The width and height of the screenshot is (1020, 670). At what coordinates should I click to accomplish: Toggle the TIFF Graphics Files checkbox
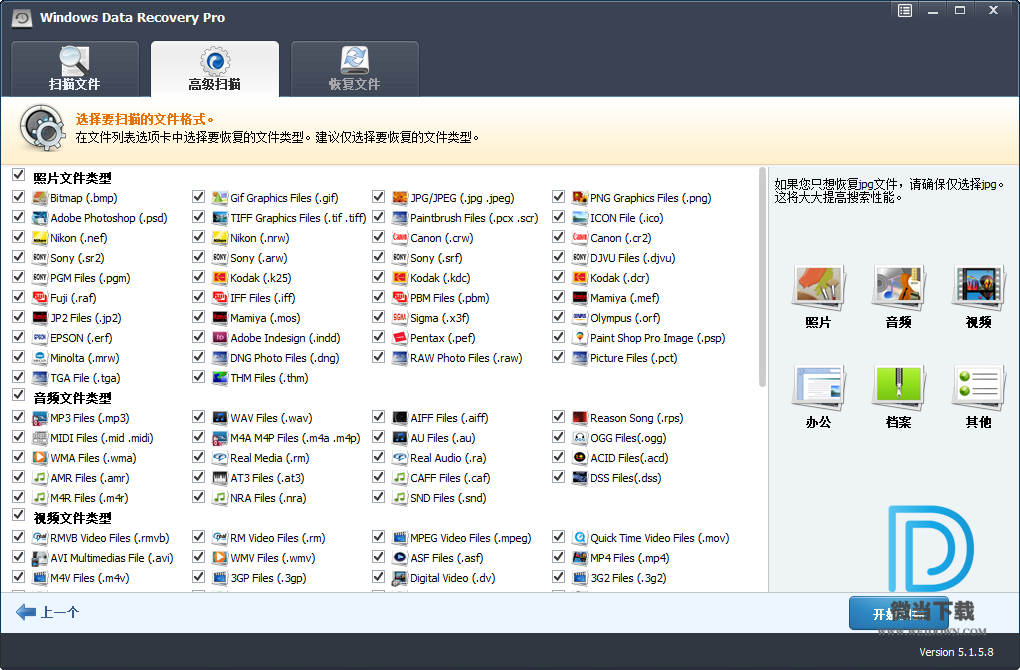click(x=198, y=217)
